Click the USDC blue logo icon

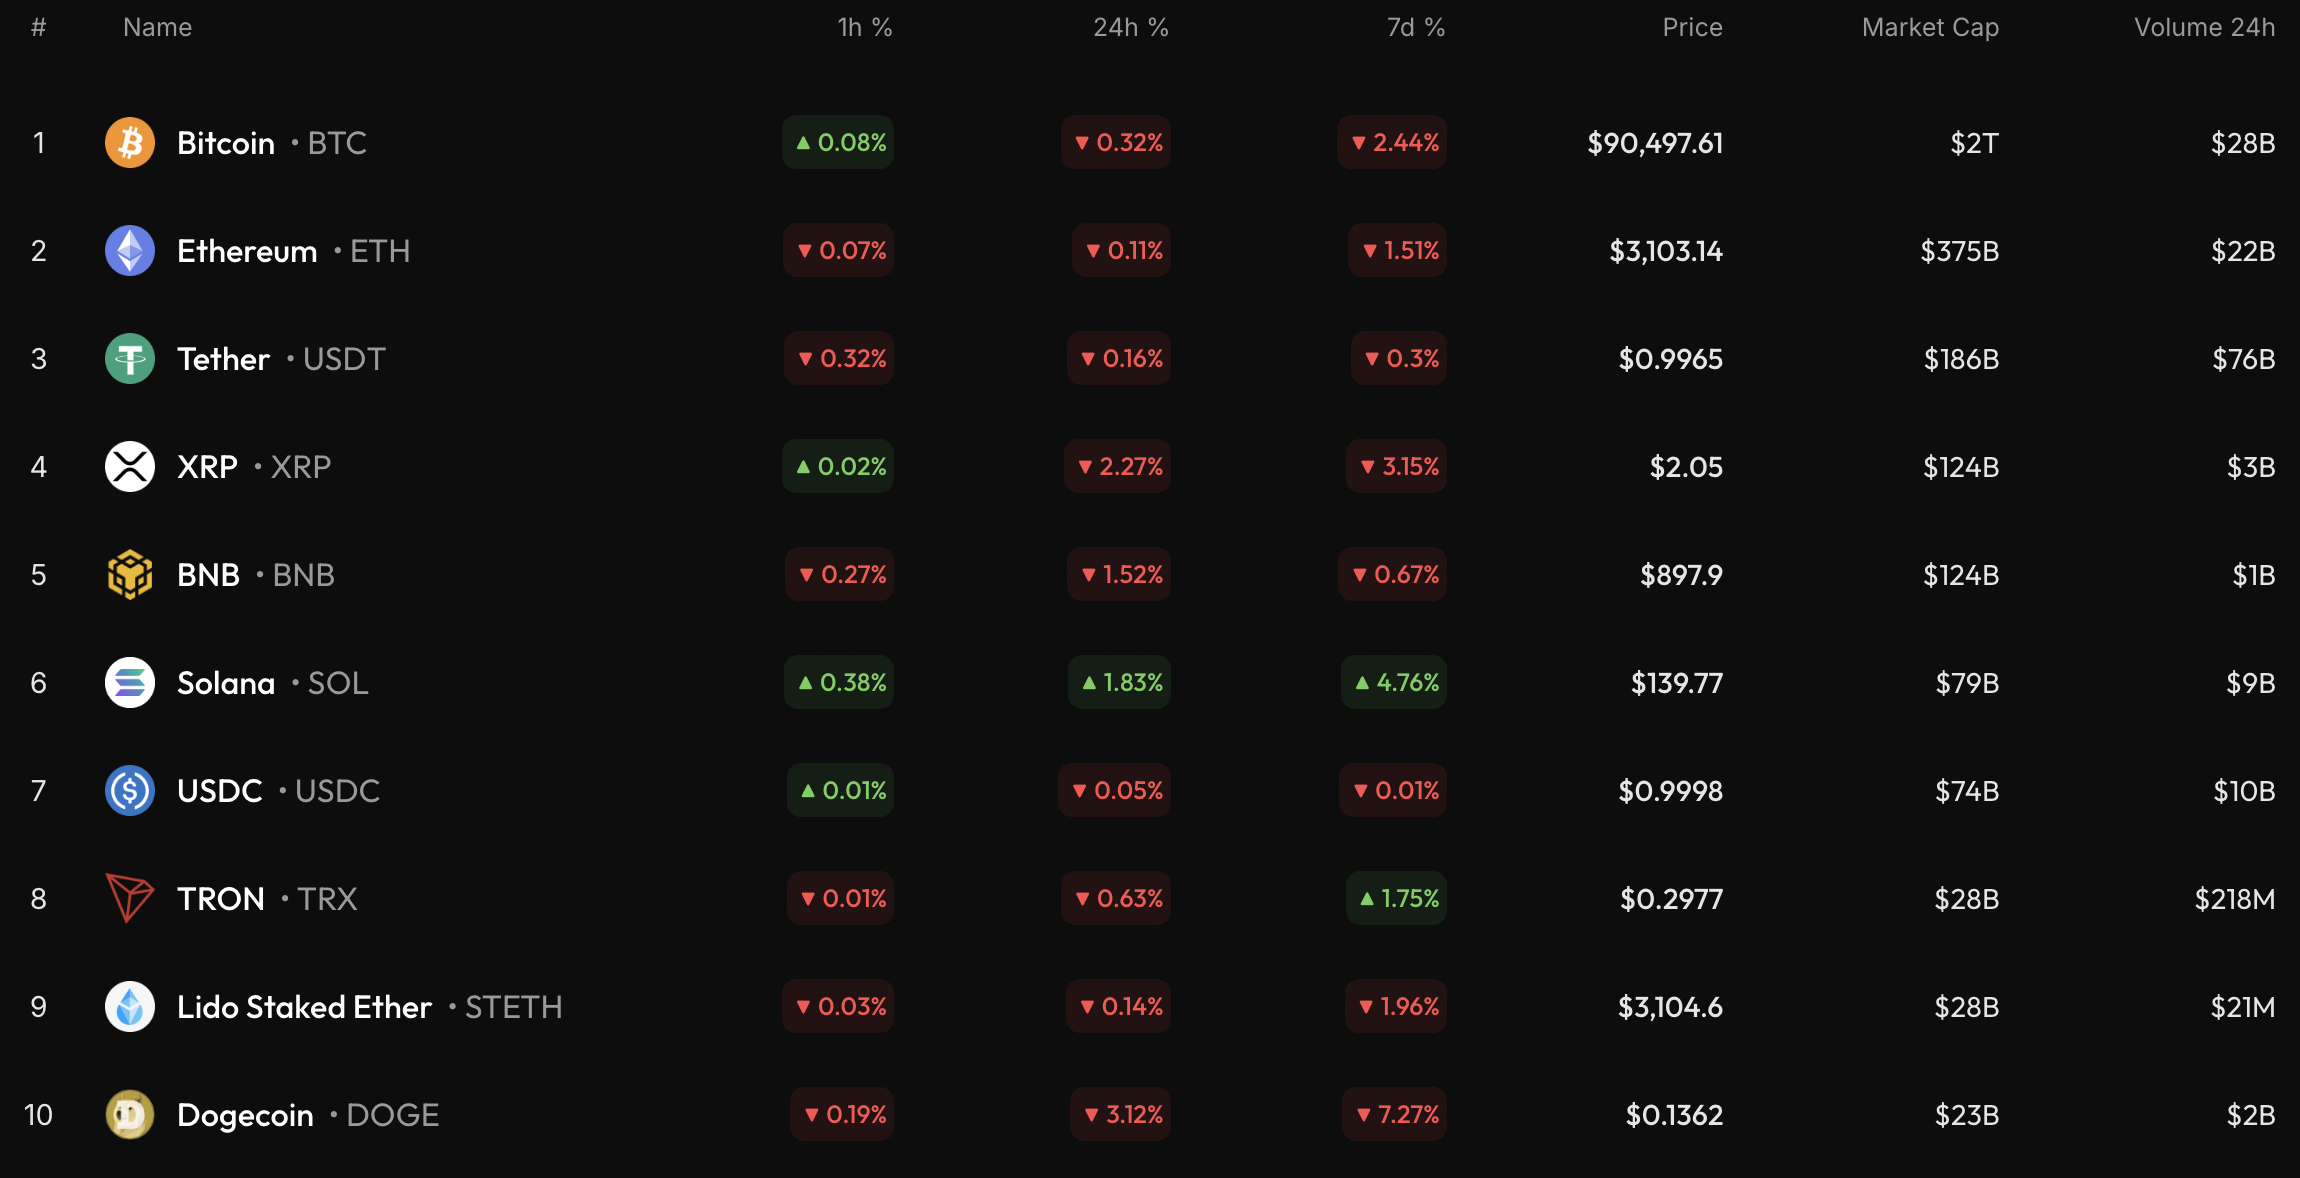tap(130, 791)
